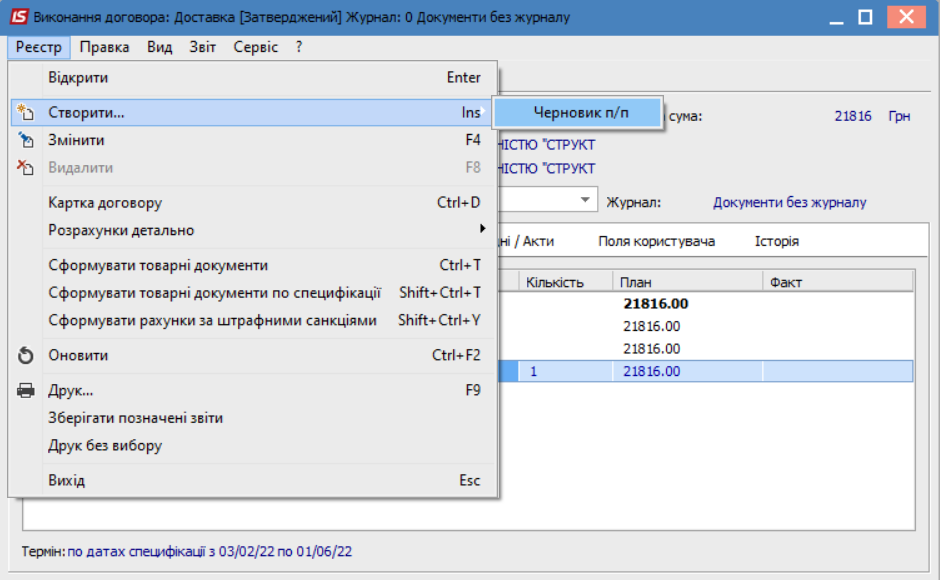Open Картка договору entry
This screenshot has width=940, height=580.
(x=254, y=203)
